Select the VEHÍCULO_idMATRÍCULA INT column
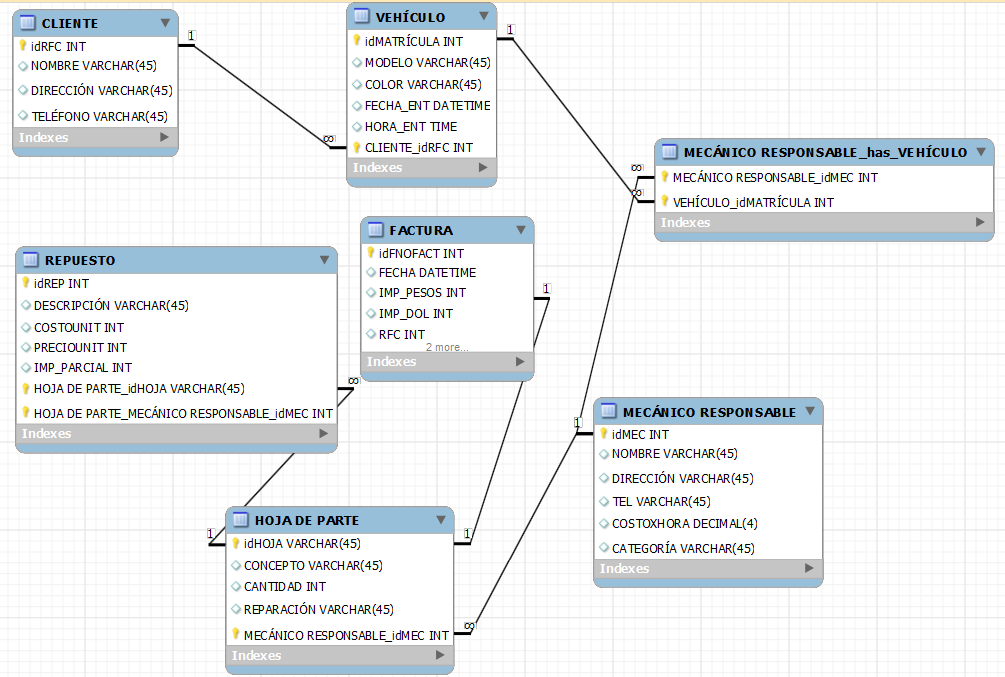The image size is (1005, 677). (x=753, y=202)
